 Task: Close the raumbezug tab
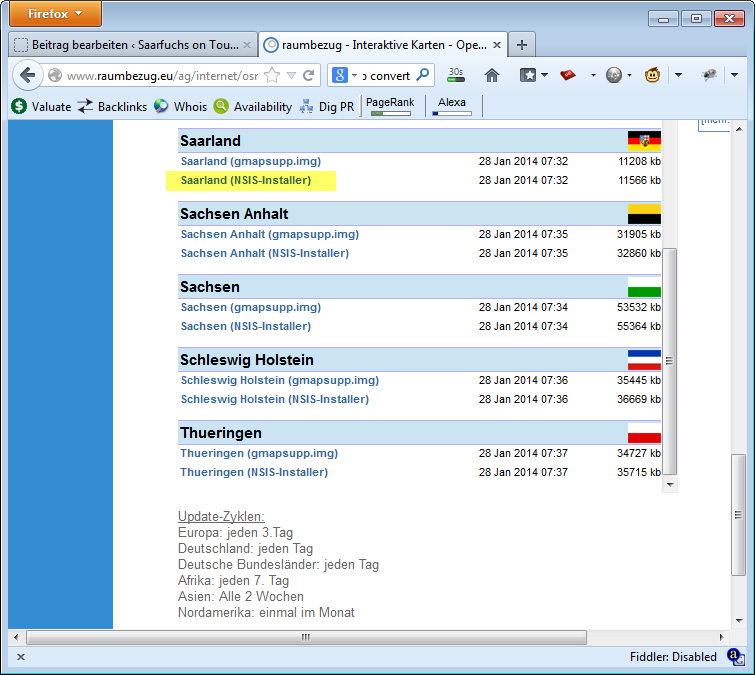point(497,45)
